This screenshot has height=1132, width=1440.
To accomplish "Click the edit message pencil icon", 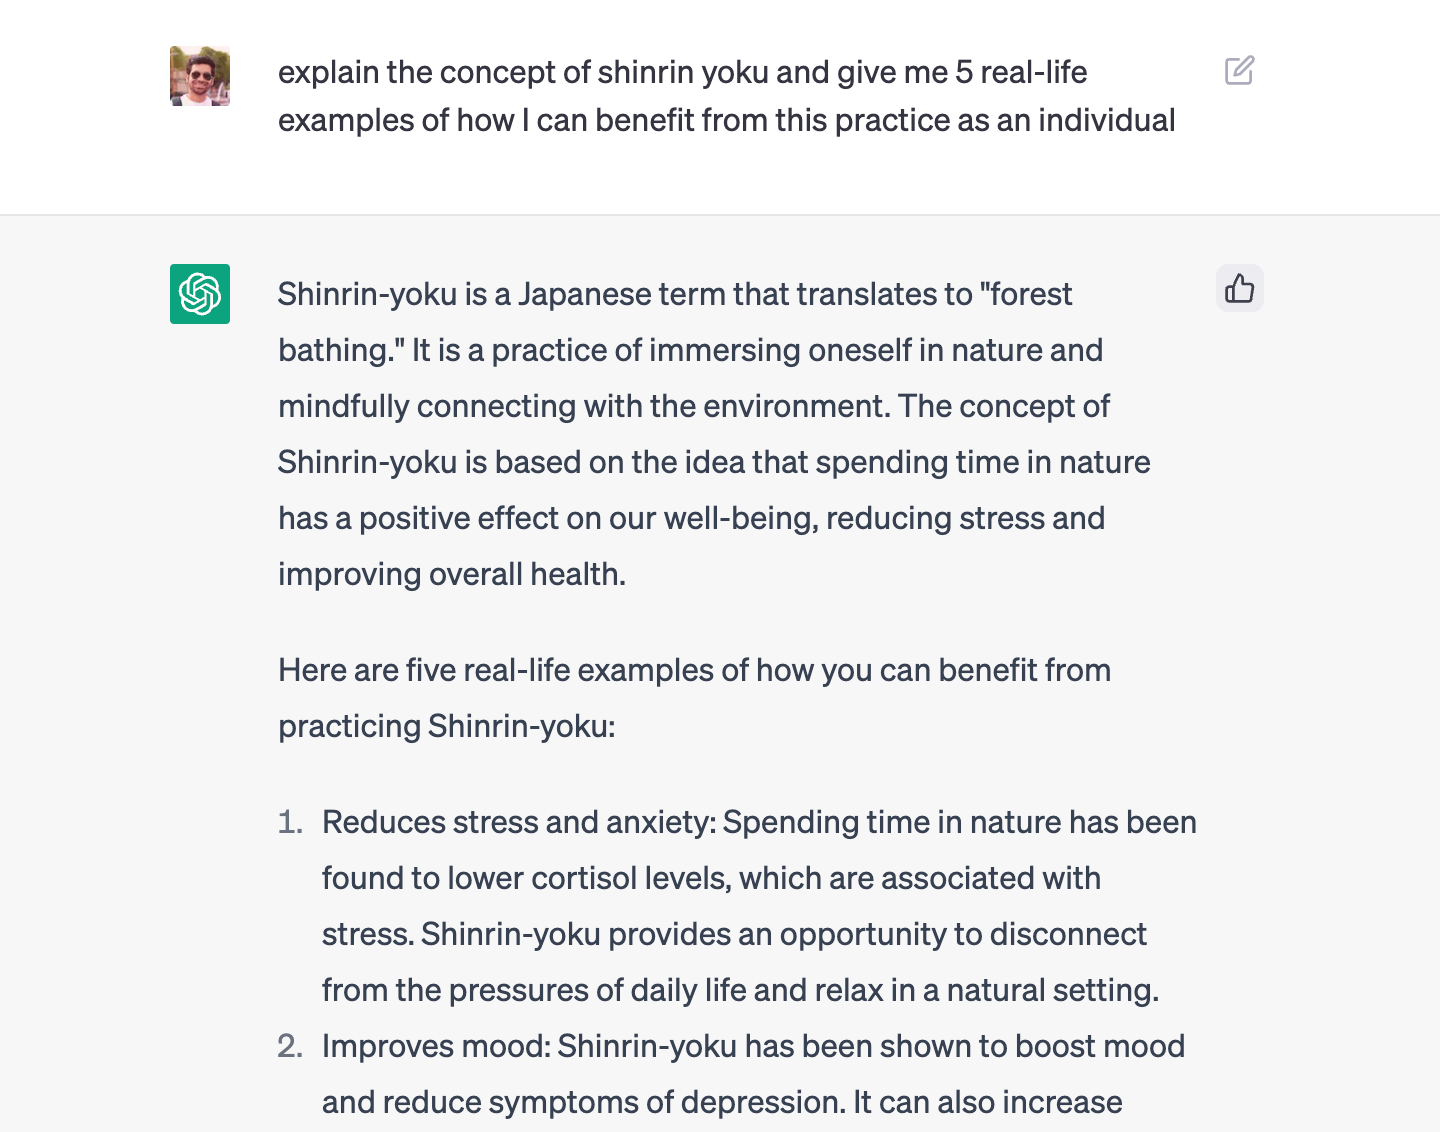I will tap(1239, 71).
